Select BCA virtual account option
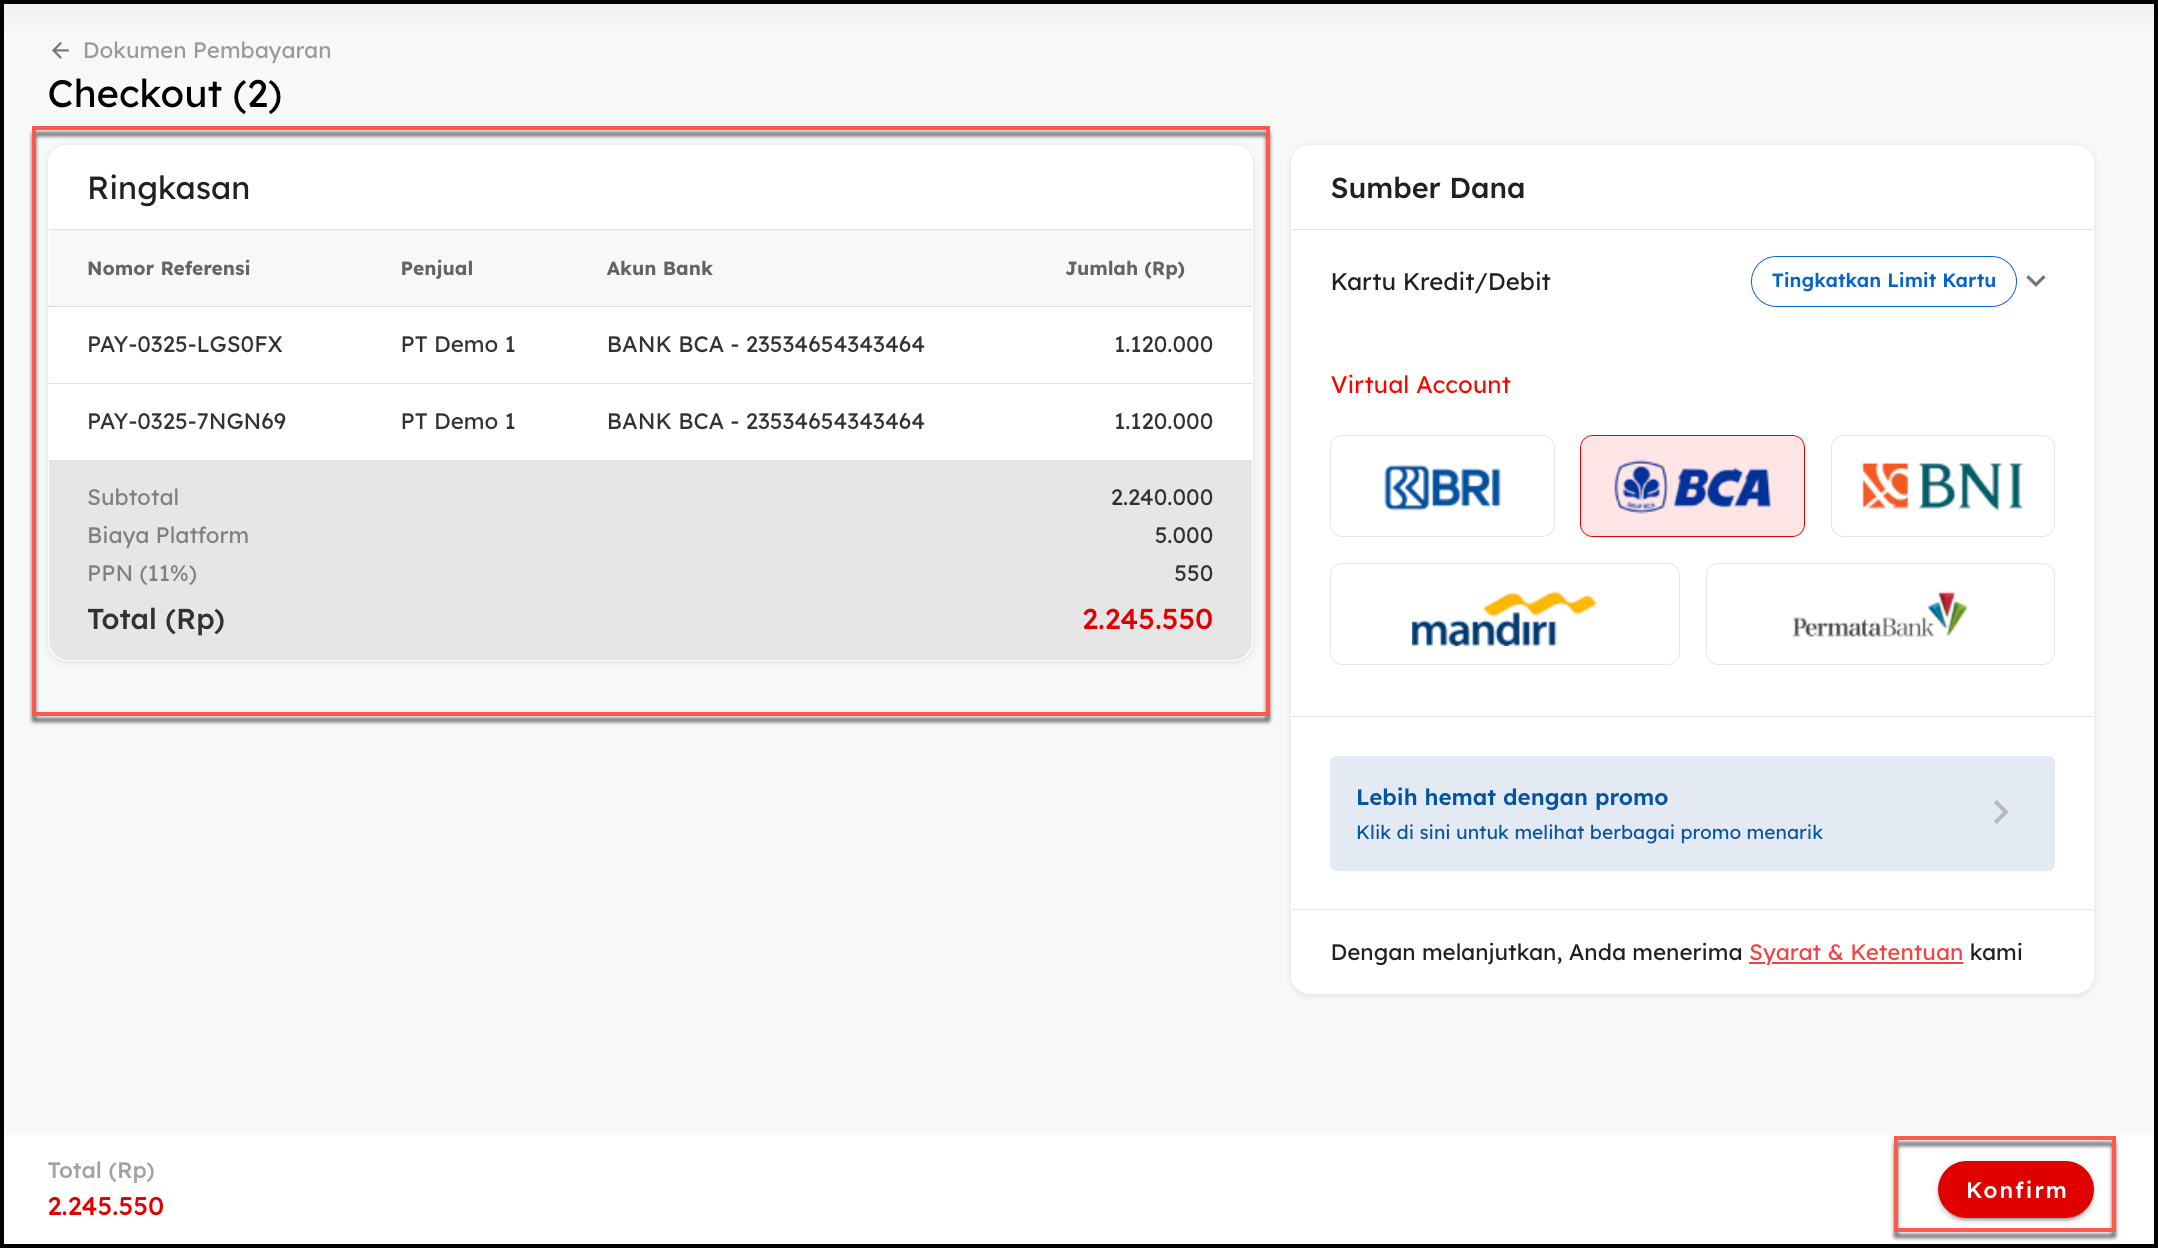2158x1248 pixels. 1692,487
